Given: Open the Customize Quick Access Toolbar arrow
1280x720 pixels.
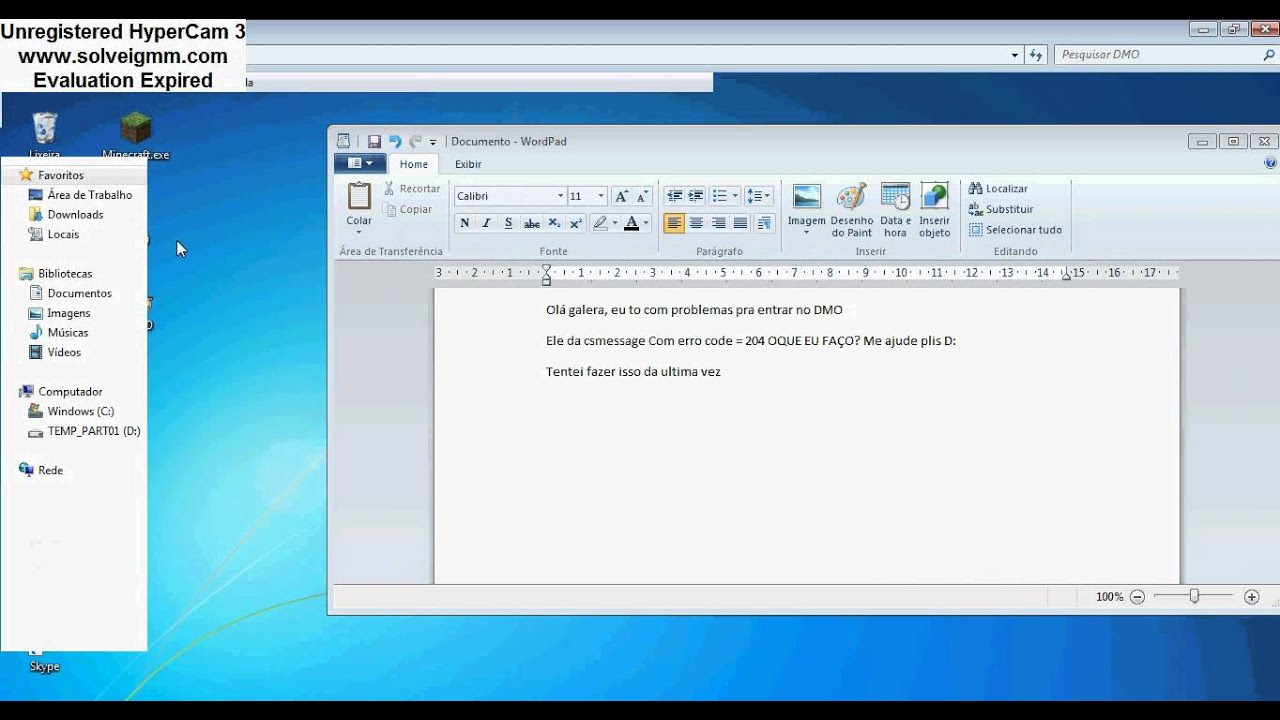Looking at the screenshot, I should [433, 142].
